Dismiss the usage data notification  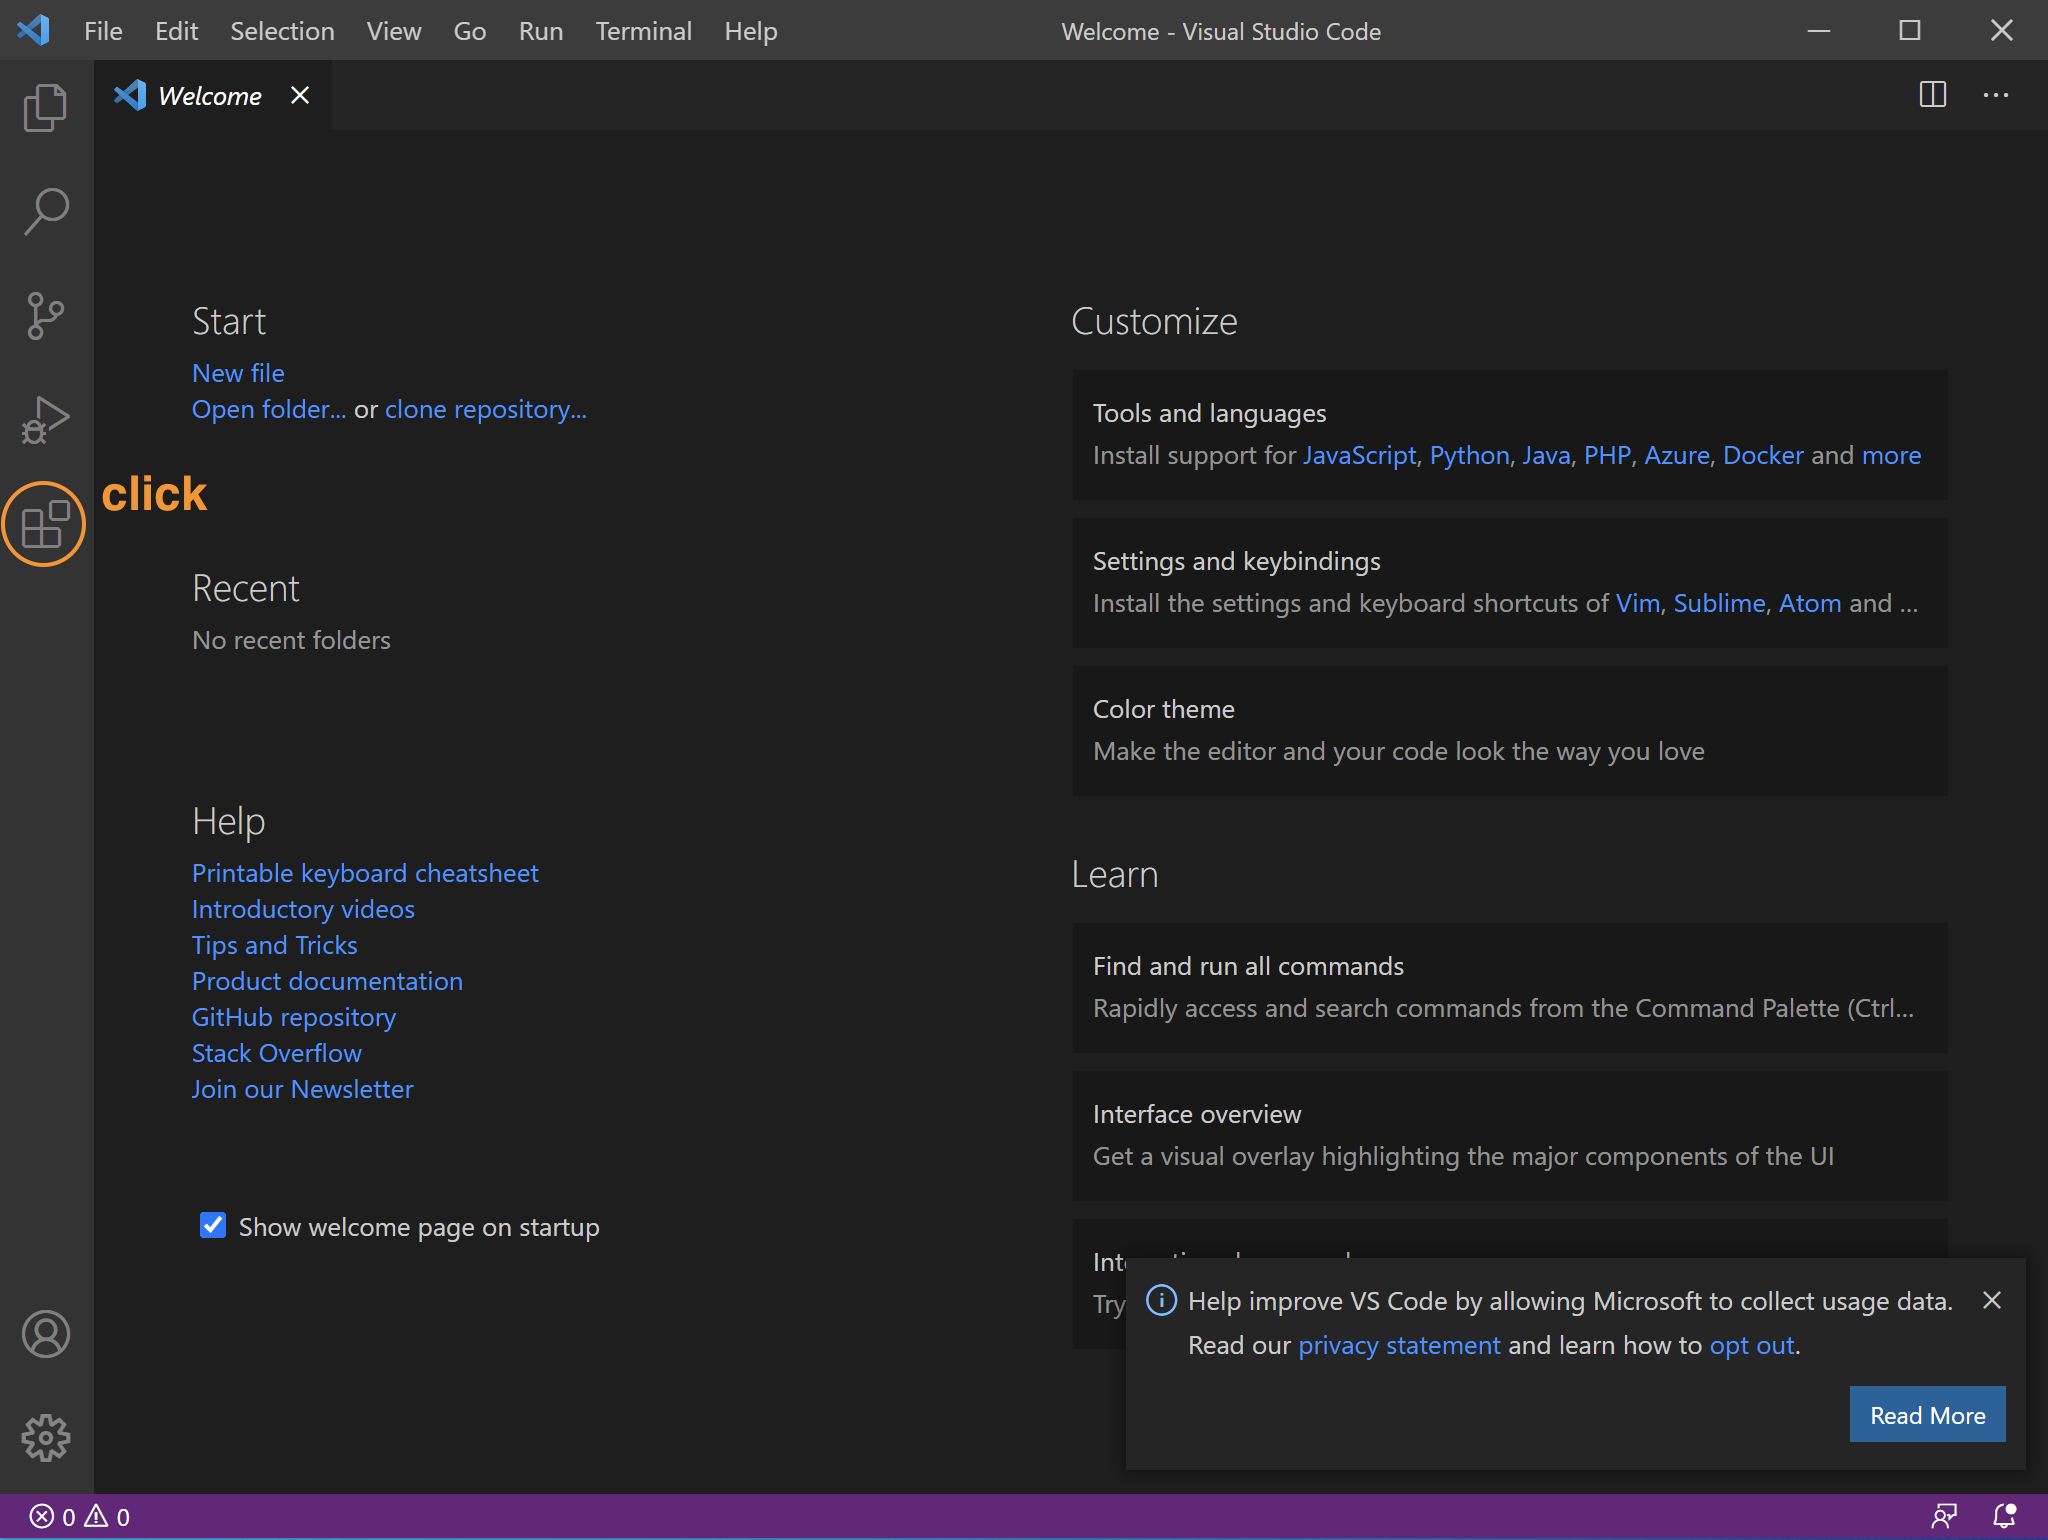pyautogui.click(x=1991, y=1300)
